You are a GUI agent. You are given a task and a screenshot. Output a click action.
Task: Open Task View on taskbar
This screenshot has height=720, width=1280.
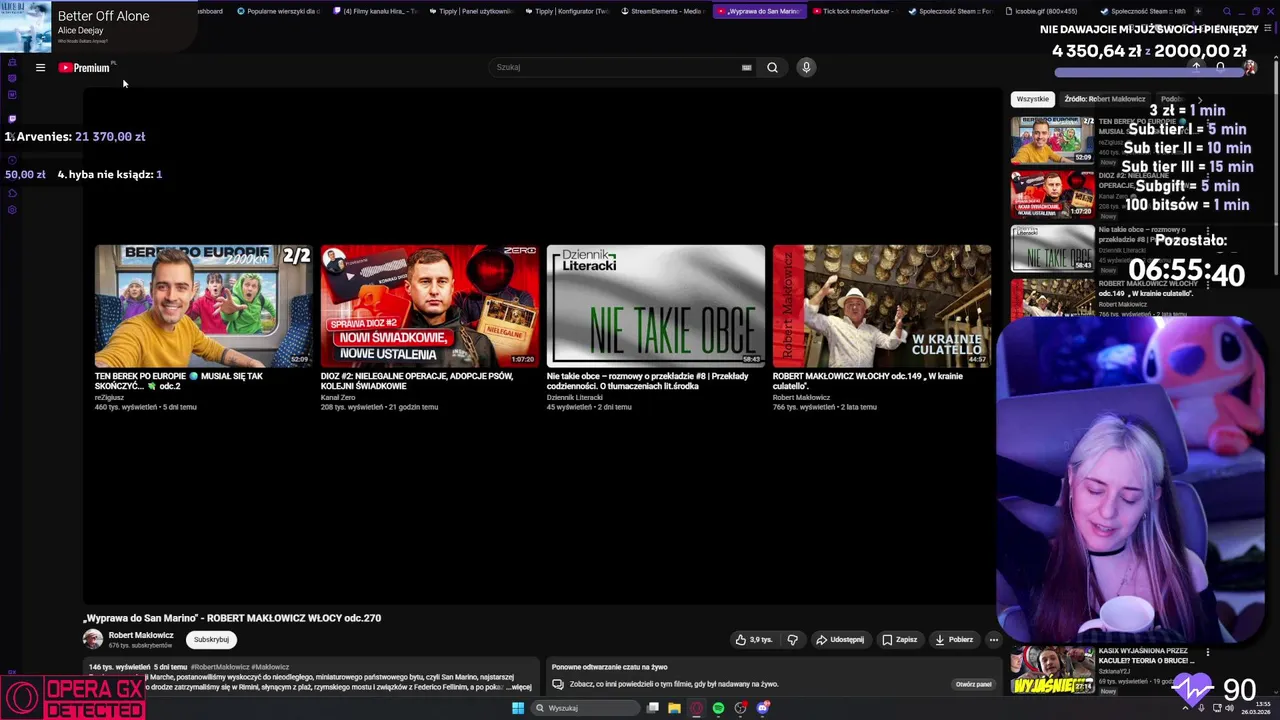(x=652, y=708)
